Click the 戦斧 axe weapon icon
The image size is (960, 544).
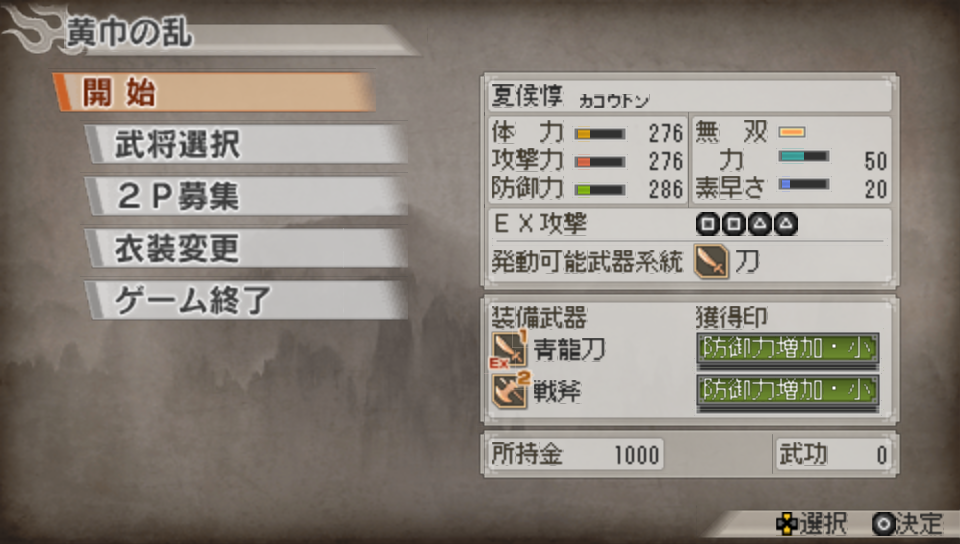[x=510, y=390]
